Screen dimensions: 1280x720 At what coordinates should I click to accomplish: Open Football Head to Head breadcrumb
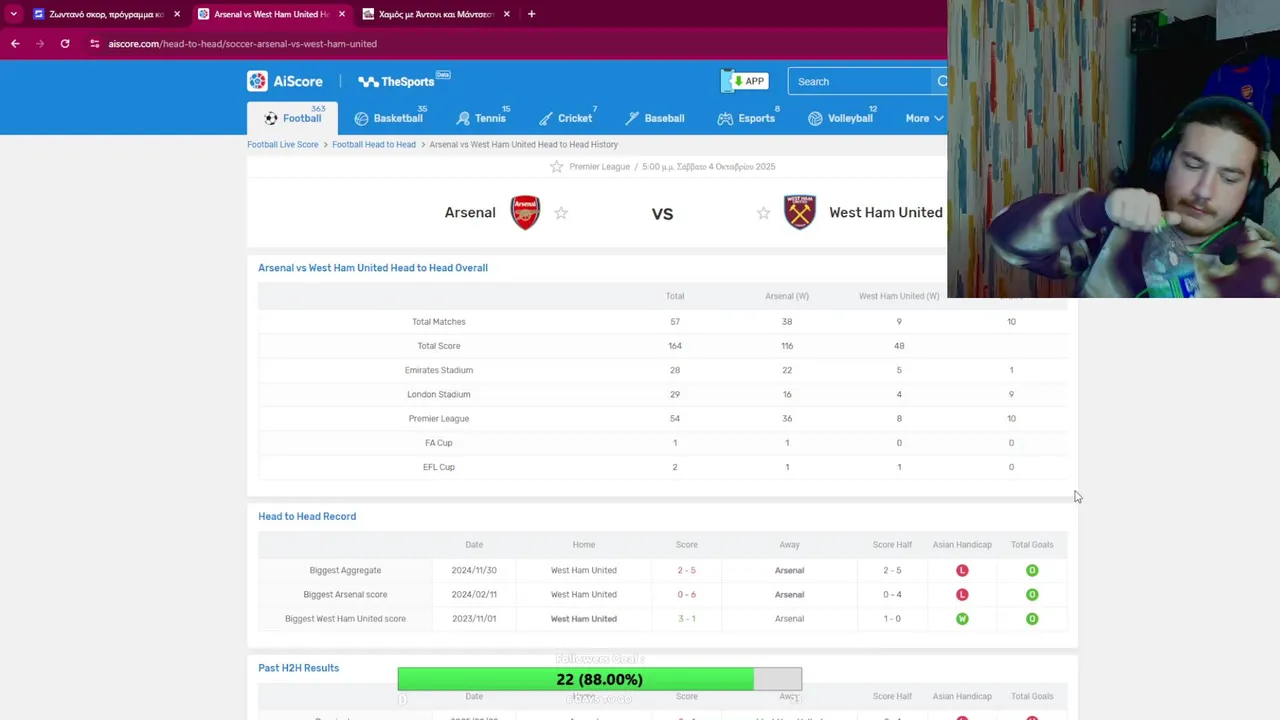(374, 144)
